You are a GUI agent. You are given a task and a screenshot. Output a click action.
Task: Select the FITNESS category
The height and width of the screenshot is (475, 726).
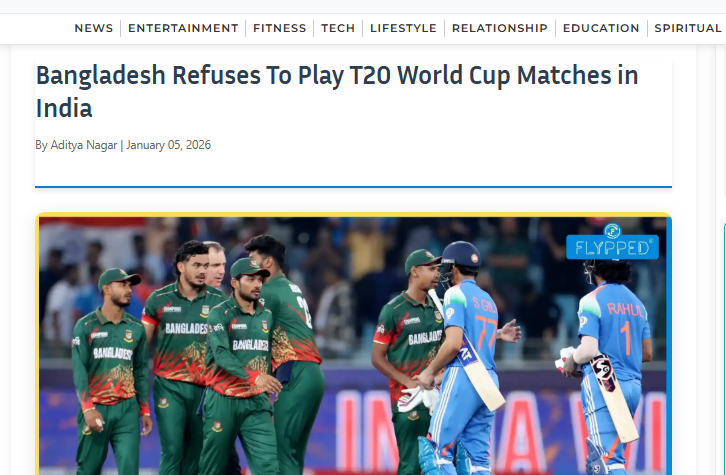[x=280, y=28]
